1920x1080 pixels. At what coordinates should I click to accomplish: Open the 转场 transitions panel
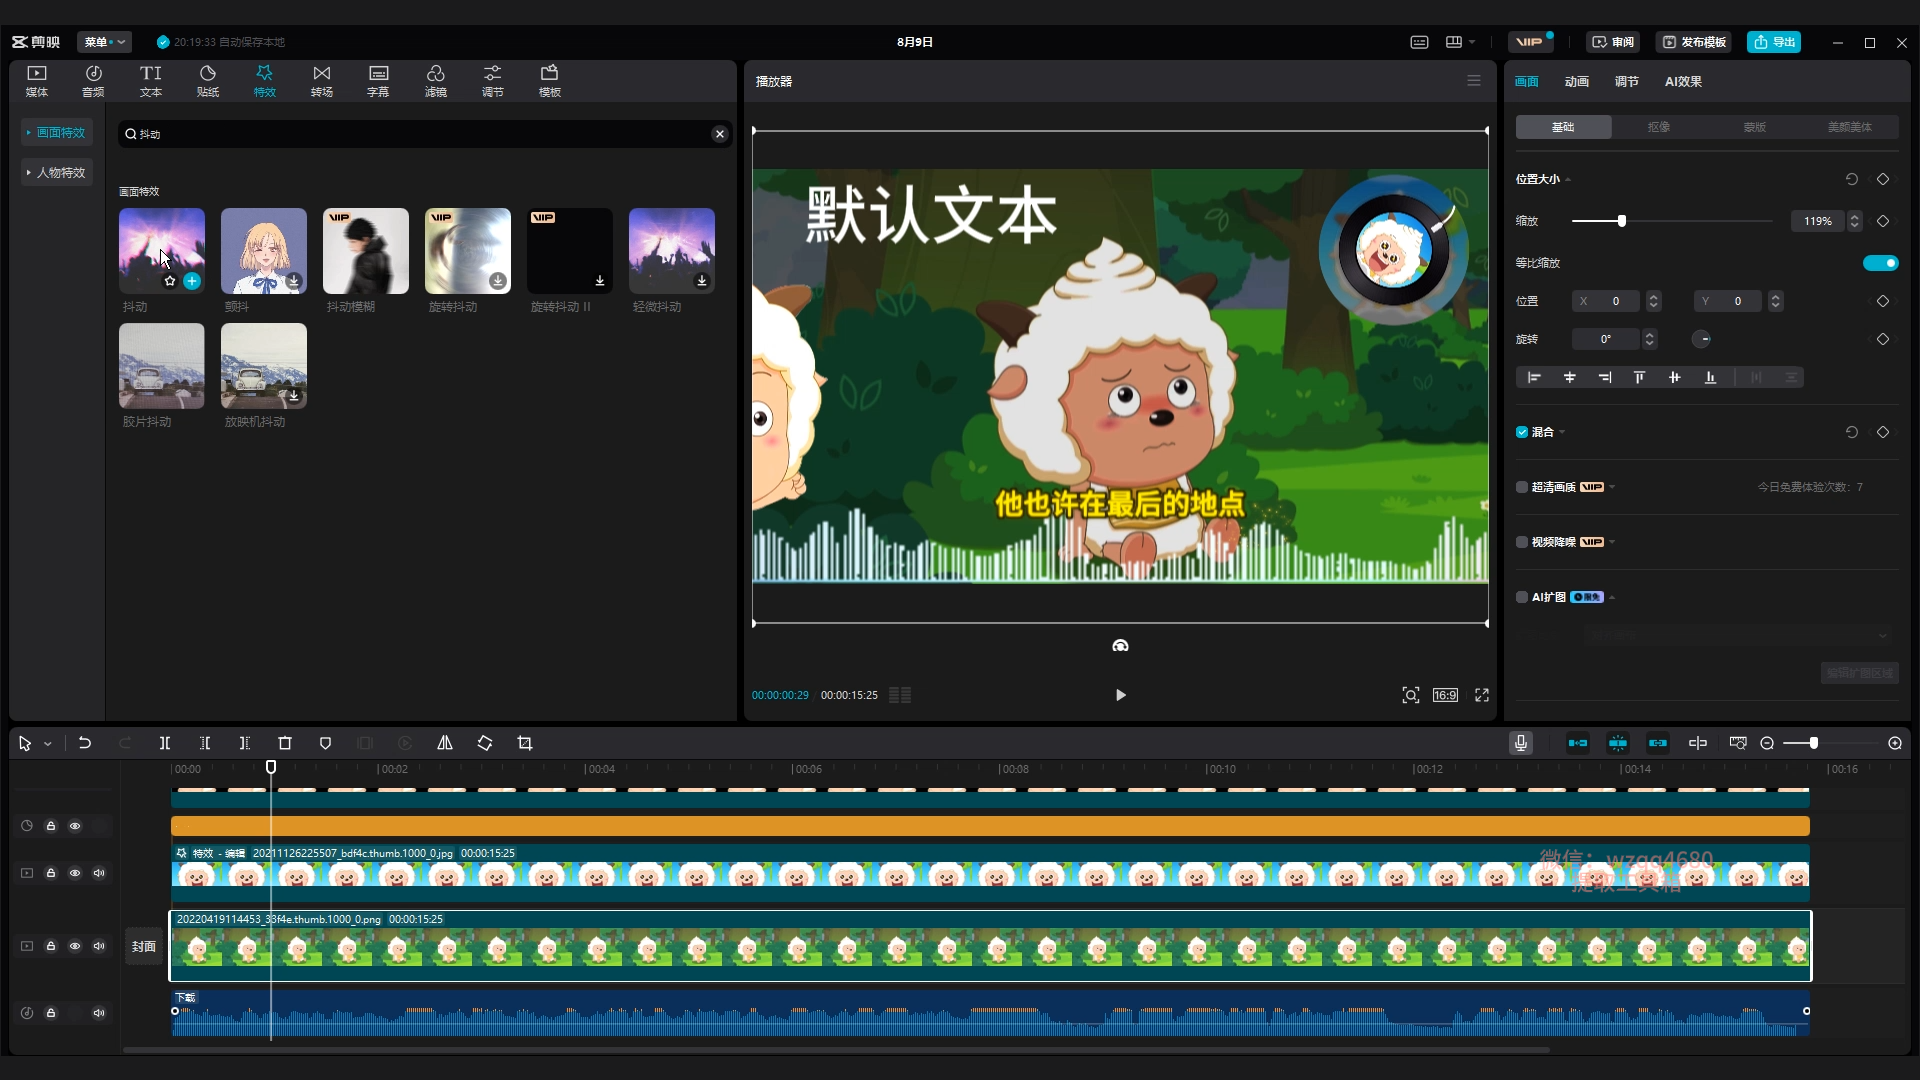pos(321,80)
